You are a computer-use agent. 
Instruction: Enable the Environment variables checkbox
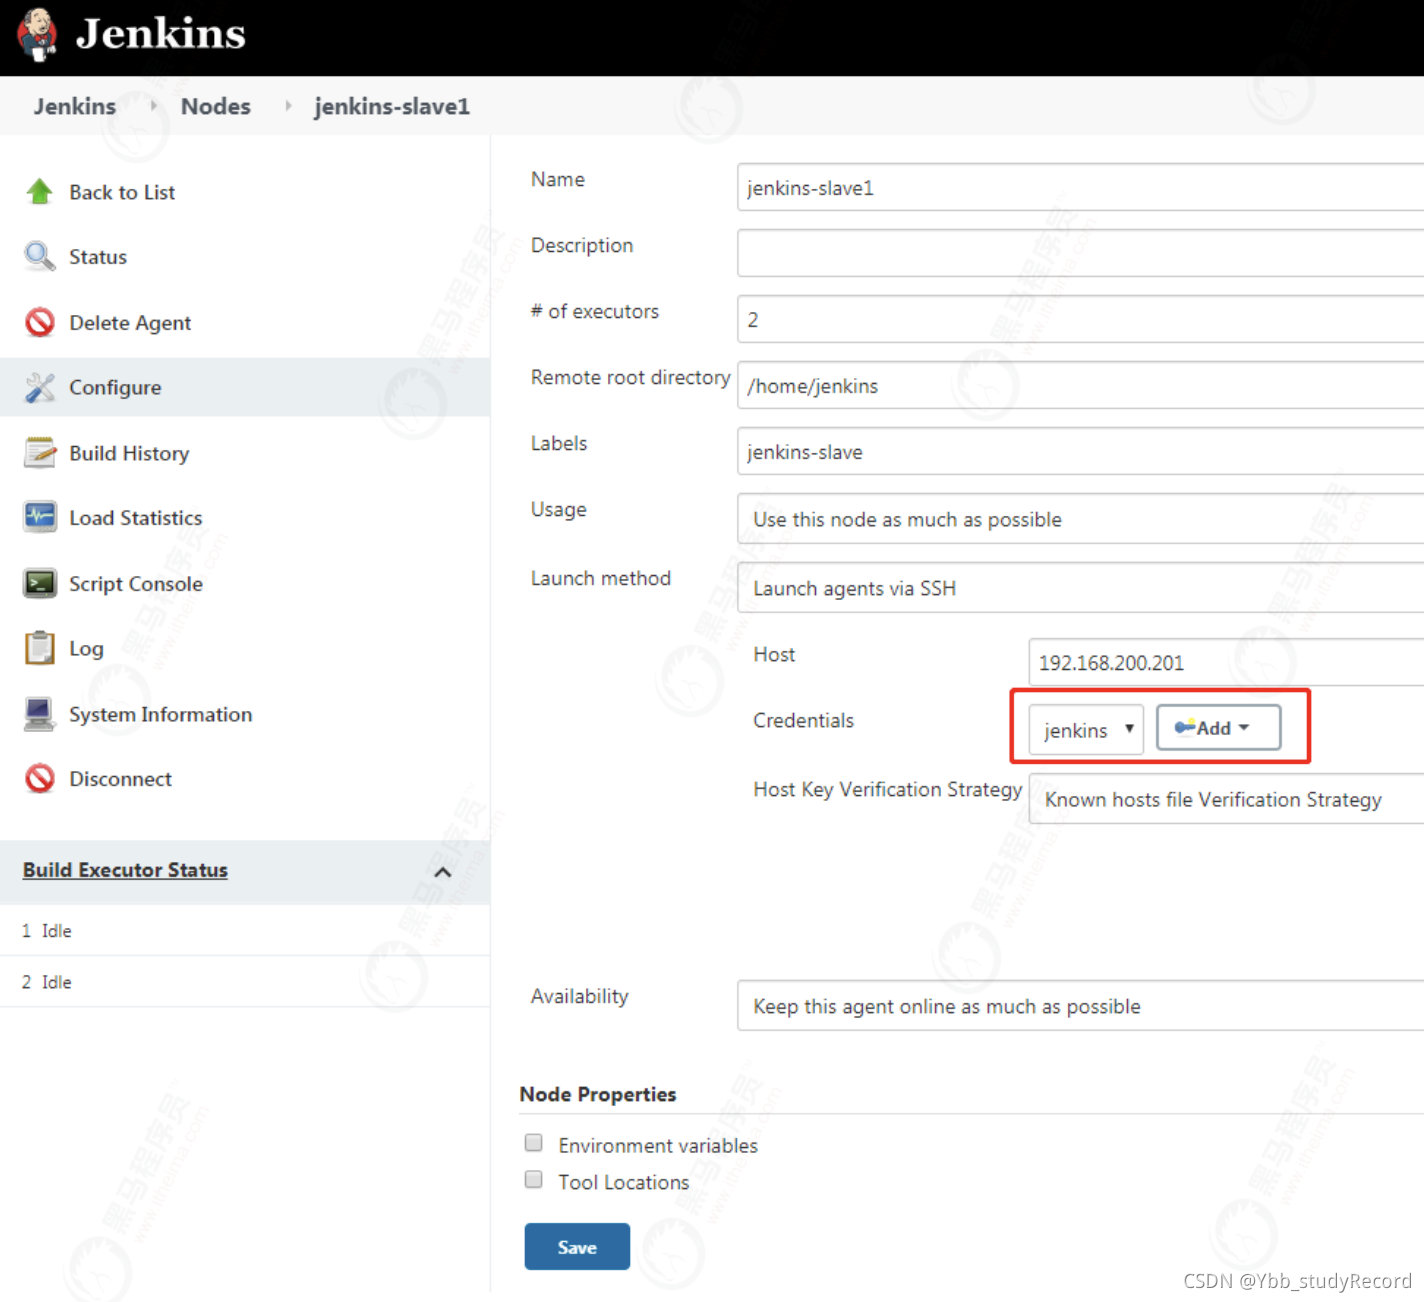534,1143
